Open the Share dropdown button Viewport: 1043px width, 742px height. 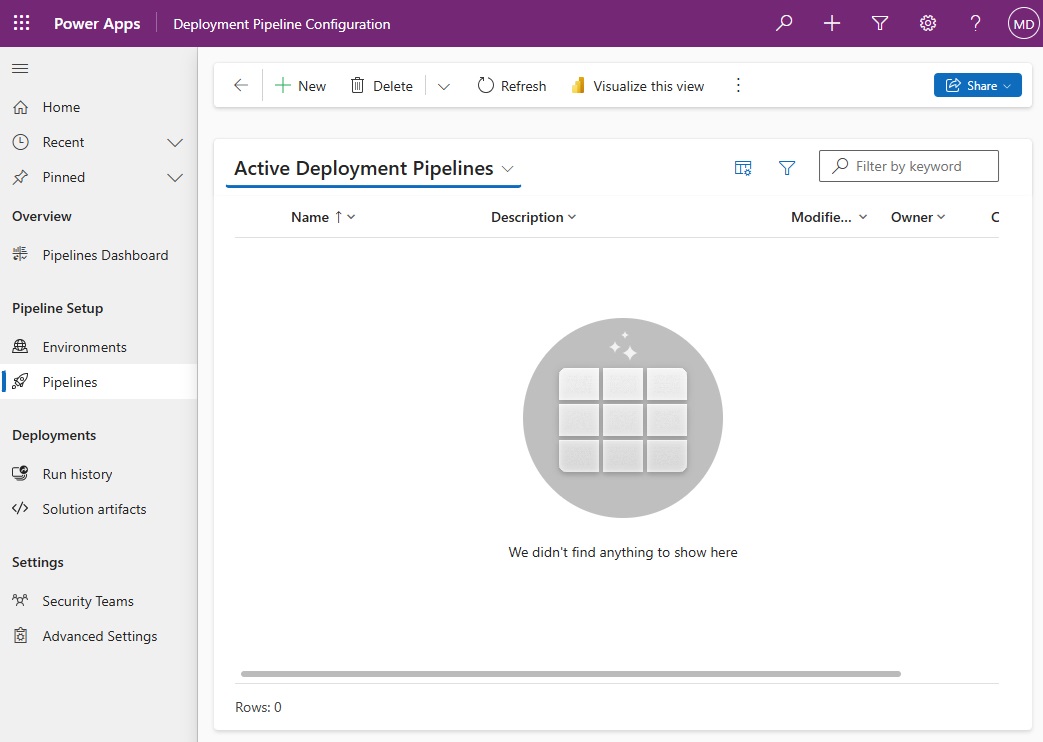pos(977,86)
